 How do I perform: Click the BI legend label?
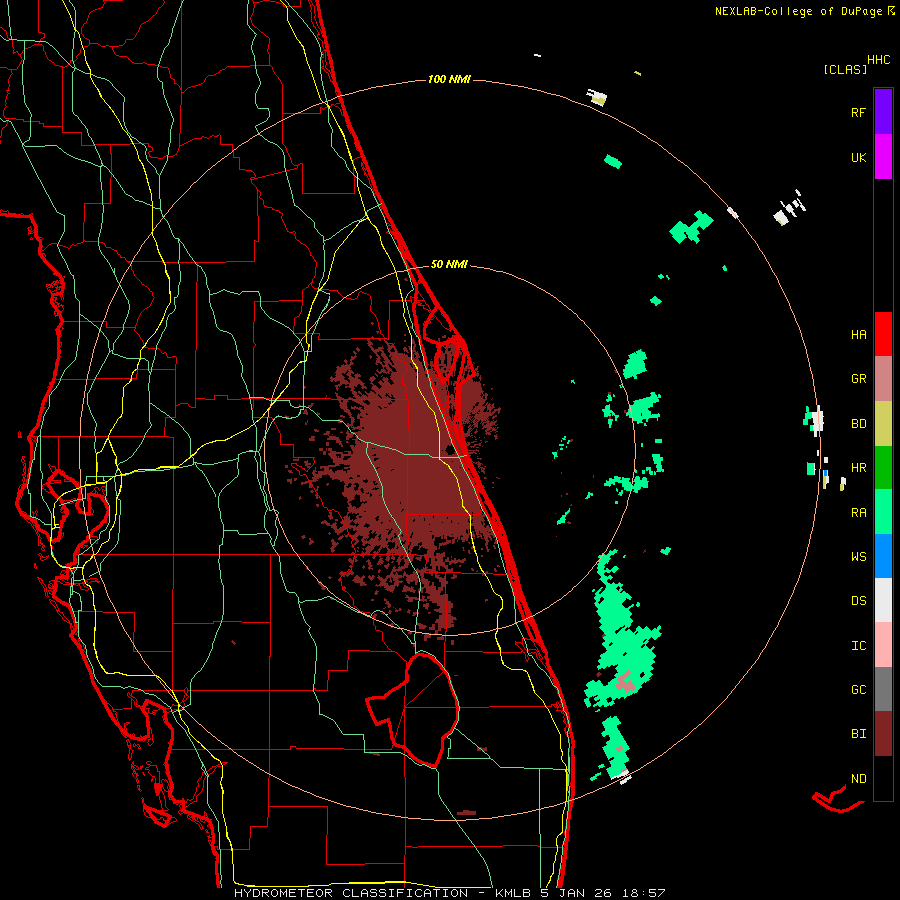858,734
